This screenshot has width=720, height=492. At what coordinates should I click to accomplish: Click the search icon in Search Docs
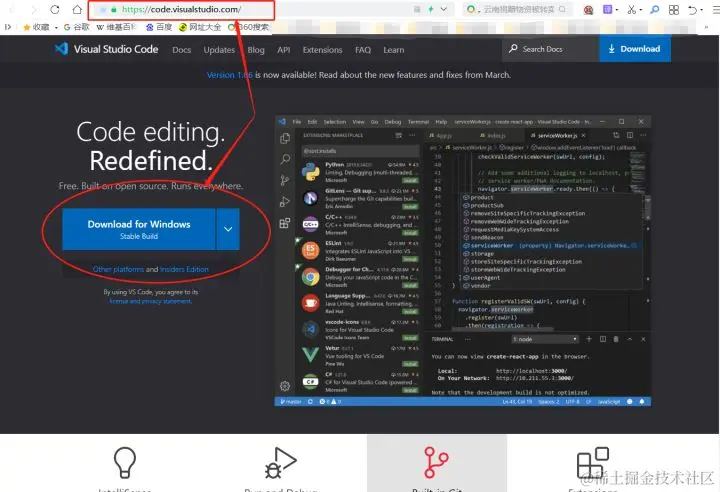coord(513,48)
